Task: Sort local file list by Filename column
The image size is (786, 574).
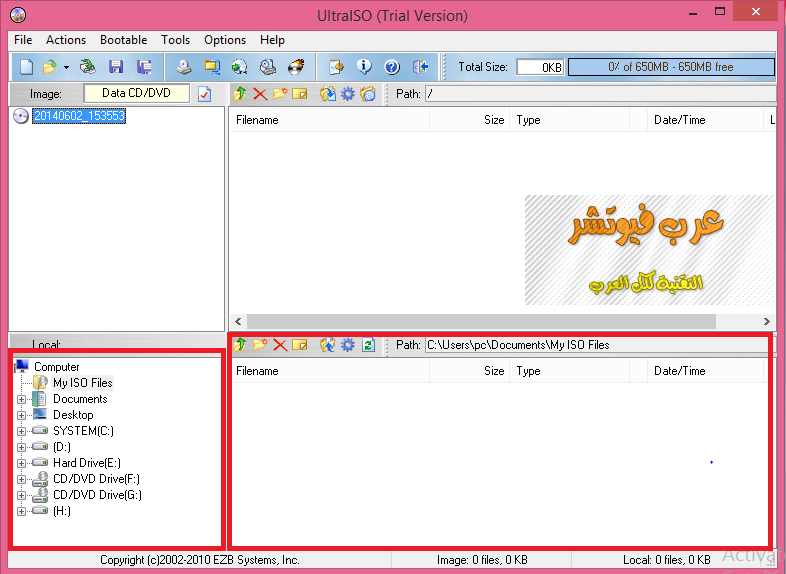Action: click(x=329, y=371)
